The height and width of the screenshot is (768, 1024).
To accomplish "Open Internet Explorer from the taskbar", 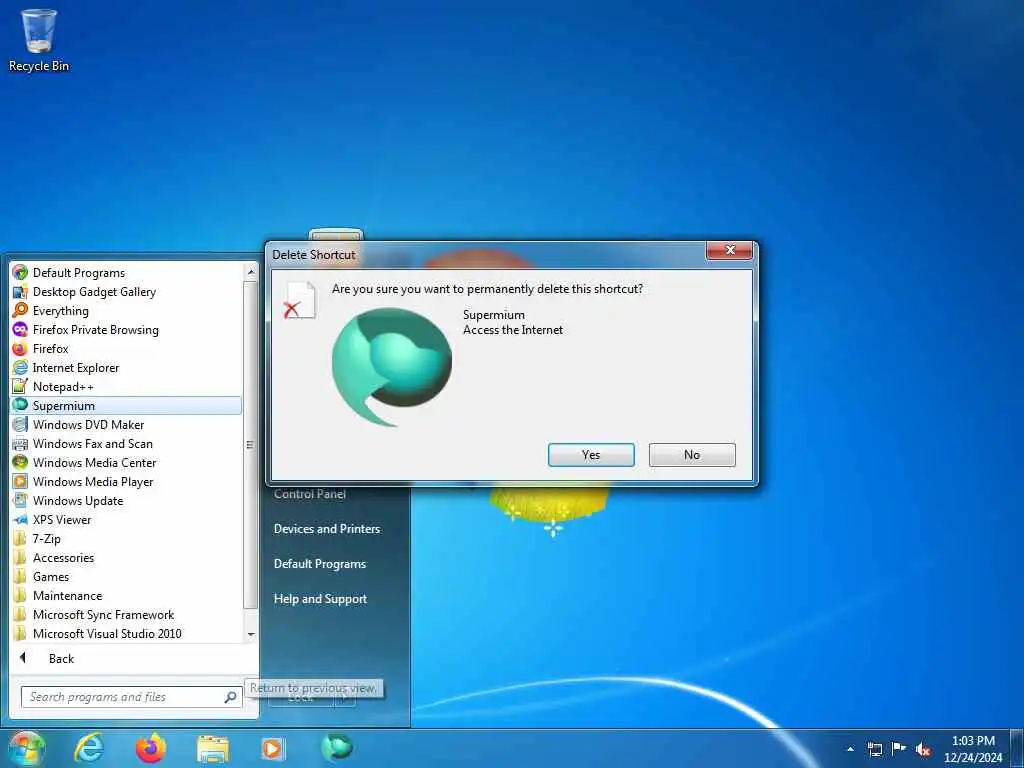I will coord(89,748).
